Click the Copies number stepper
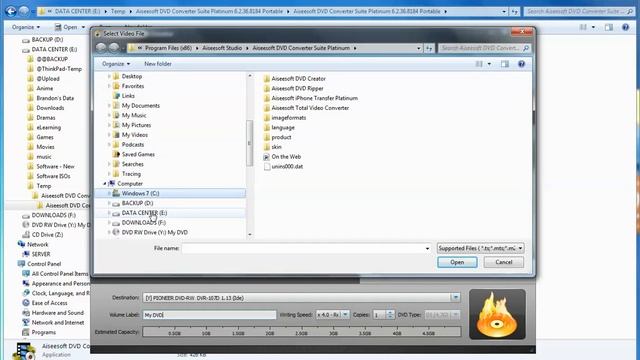Screen dimensions: 640x360 point(390,315)
